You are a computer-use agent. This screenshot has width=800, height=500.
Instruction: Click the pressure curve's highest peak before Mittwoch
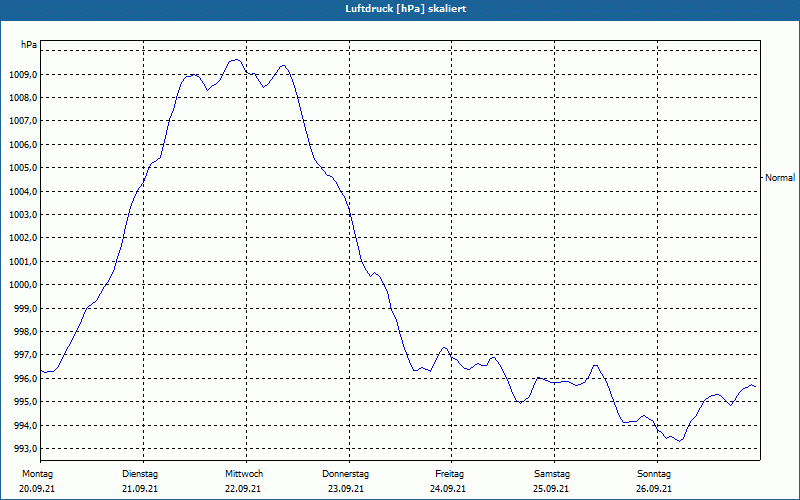pyautogui.click(x=236, y=60)
